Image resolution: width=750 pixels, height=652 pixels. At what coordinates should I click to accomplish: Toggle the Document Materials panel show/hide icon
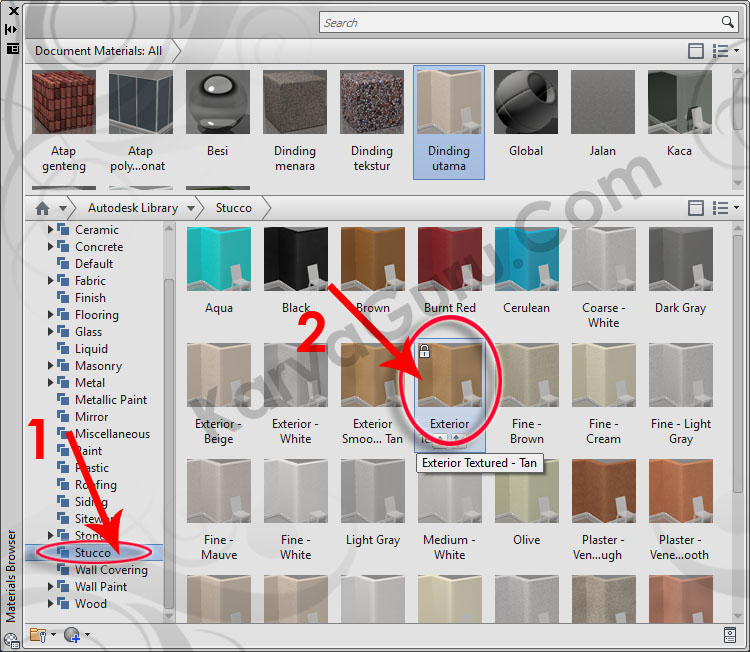pyautogui.click(x=696, y=50)
